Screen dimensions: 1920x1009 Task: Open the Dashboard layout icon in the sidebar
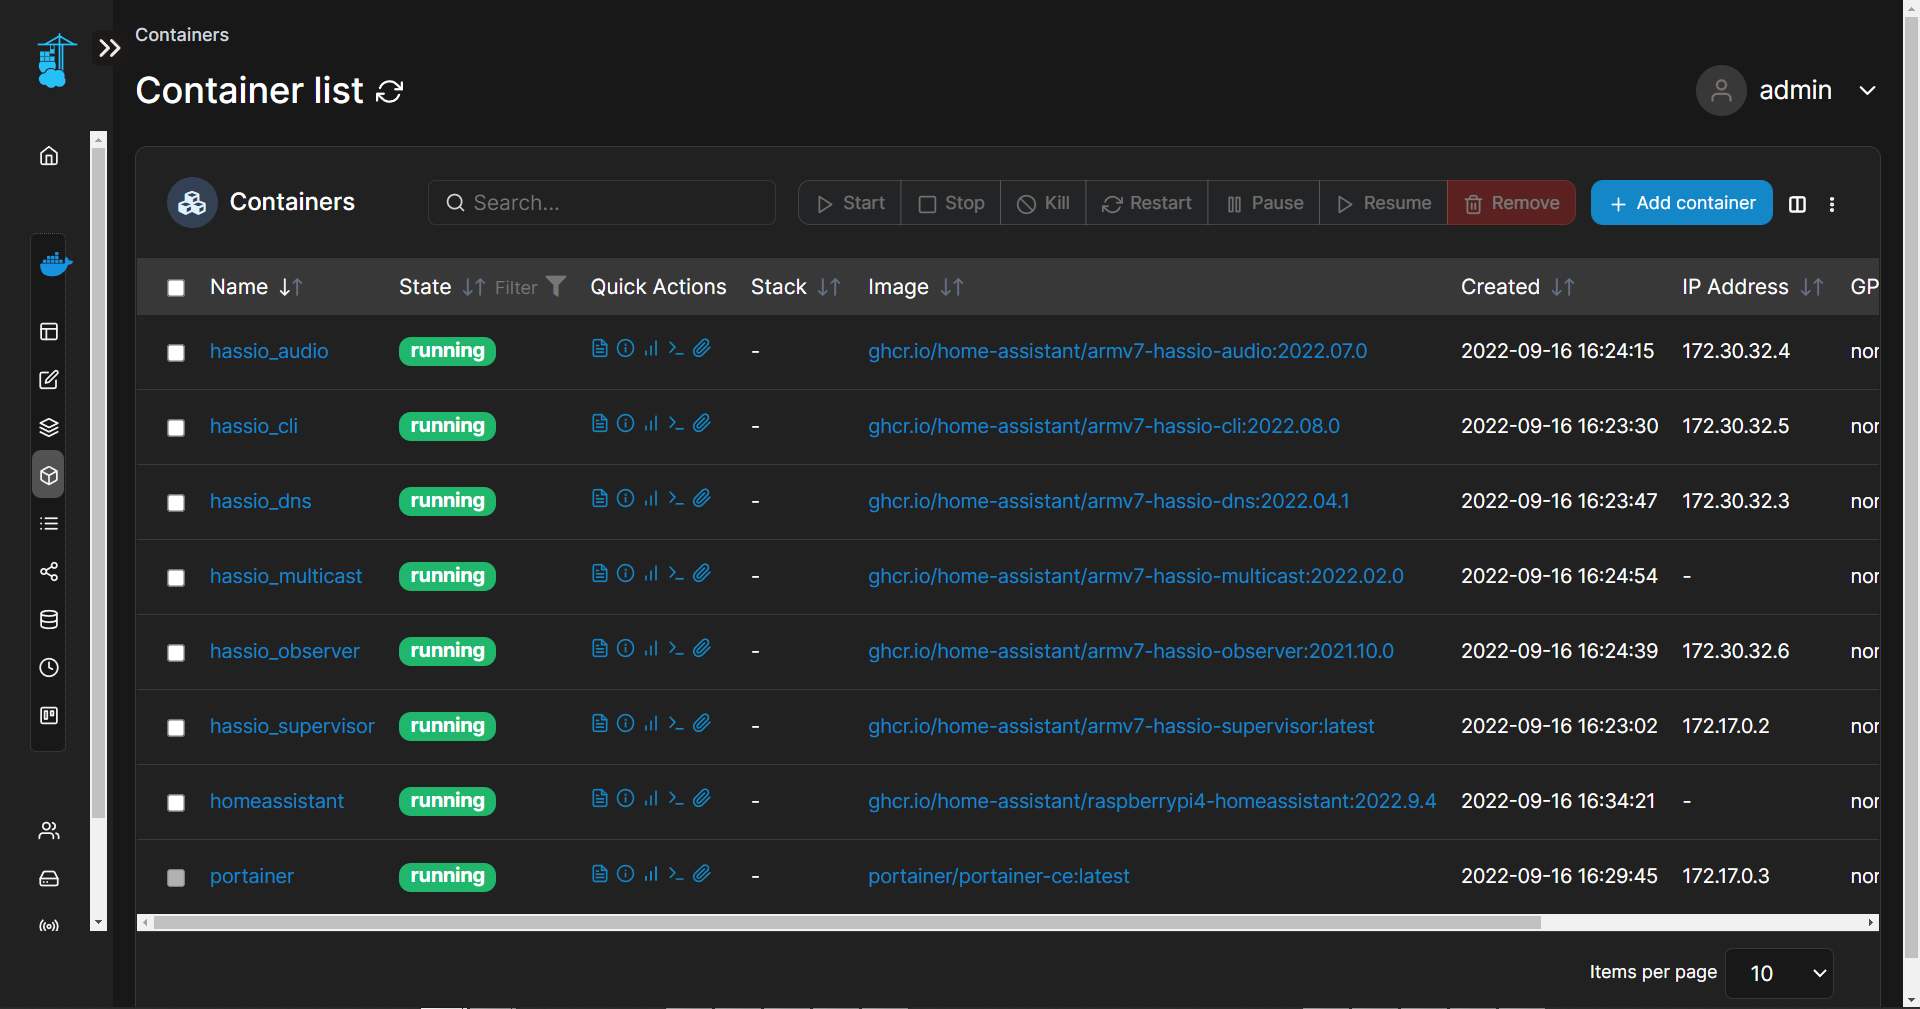click(x=49, y=332)
